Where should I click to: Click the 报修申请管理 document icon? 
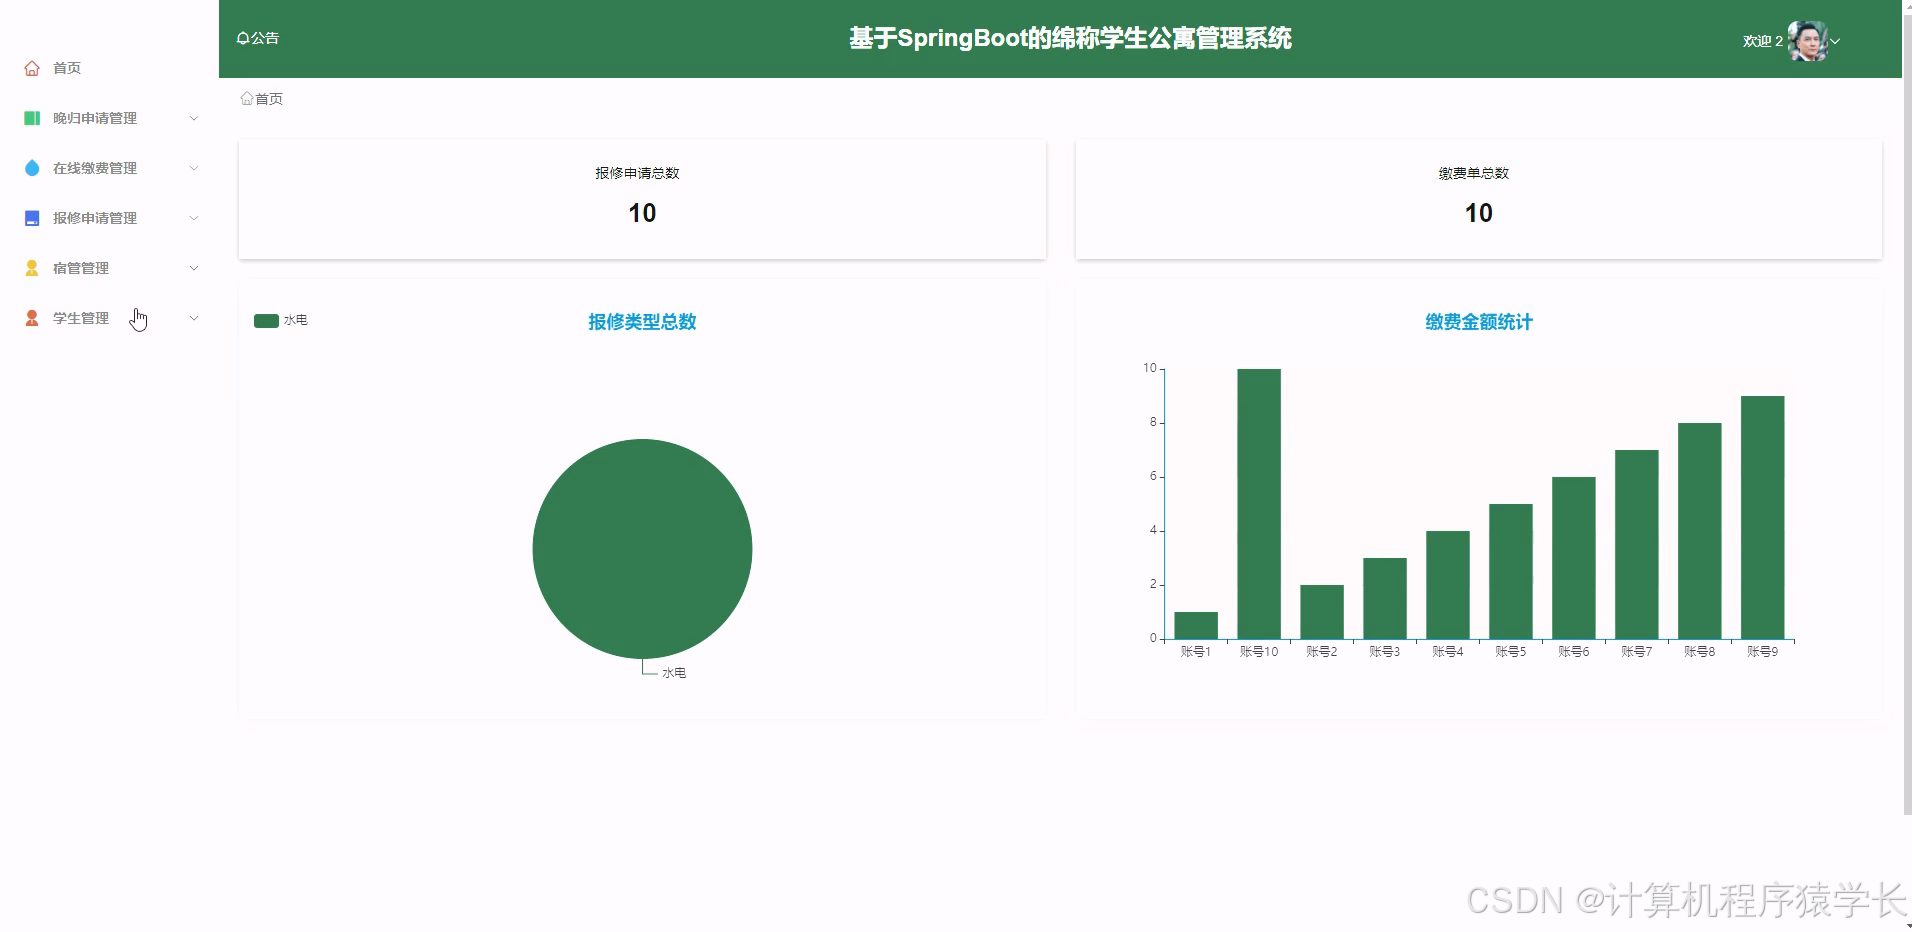(x=31, y=217)
